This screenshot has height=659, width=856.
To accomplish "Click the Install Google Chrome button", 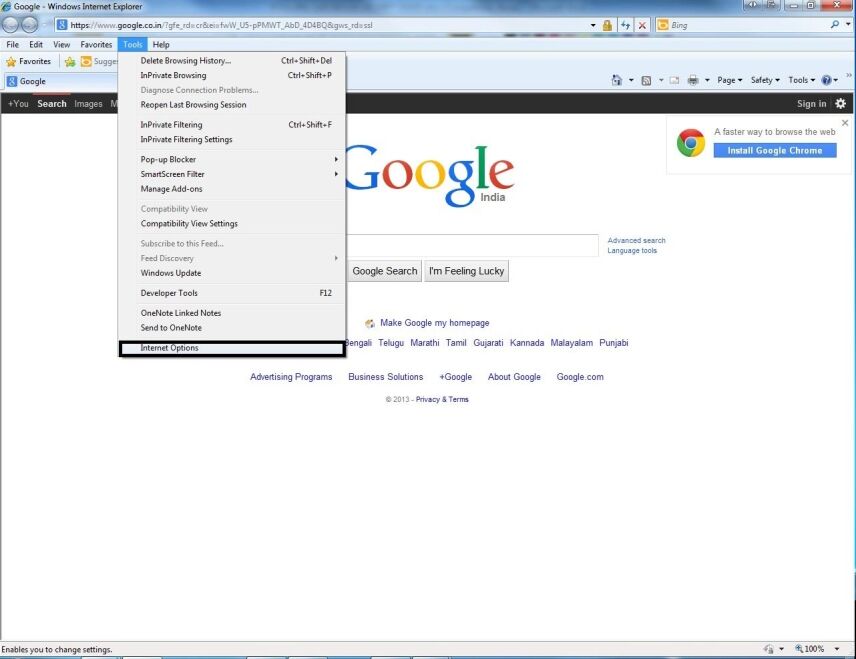I will pyautogui.click(x=774, y=151).
